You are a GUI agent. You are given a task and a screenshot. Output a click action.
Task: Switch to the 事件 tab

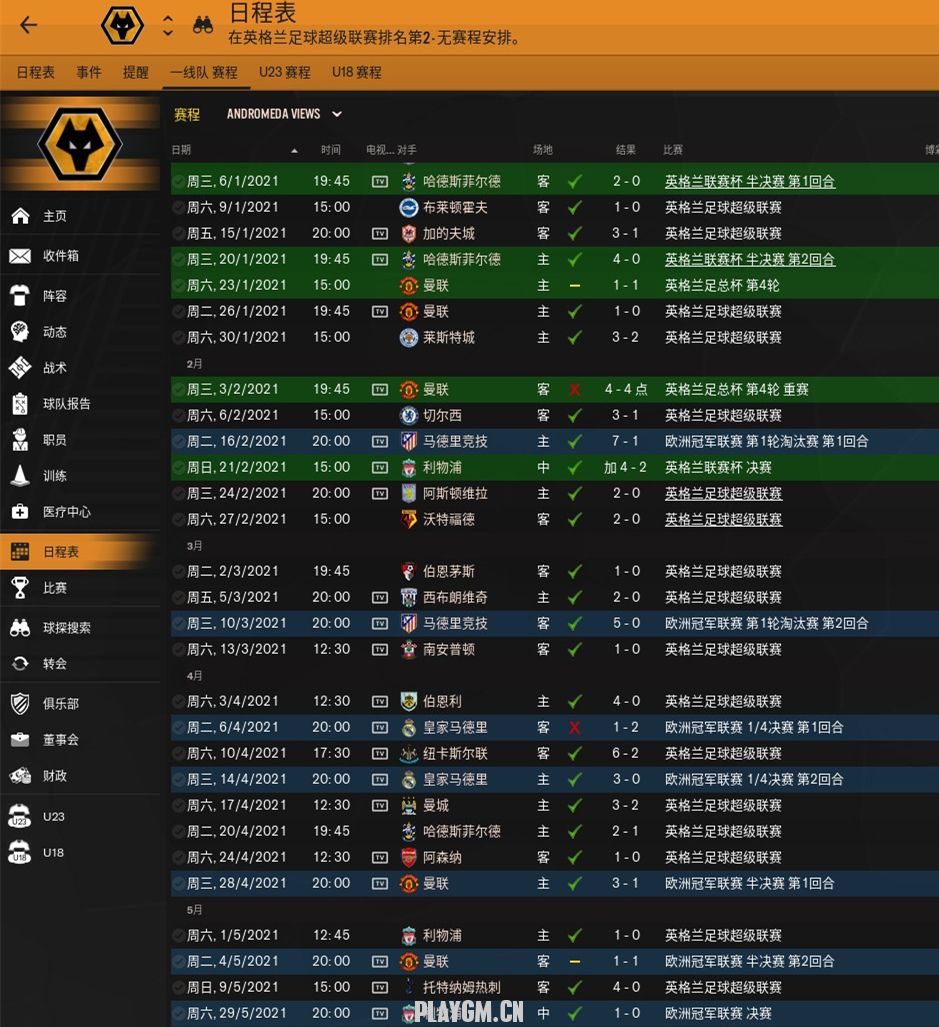89,73
